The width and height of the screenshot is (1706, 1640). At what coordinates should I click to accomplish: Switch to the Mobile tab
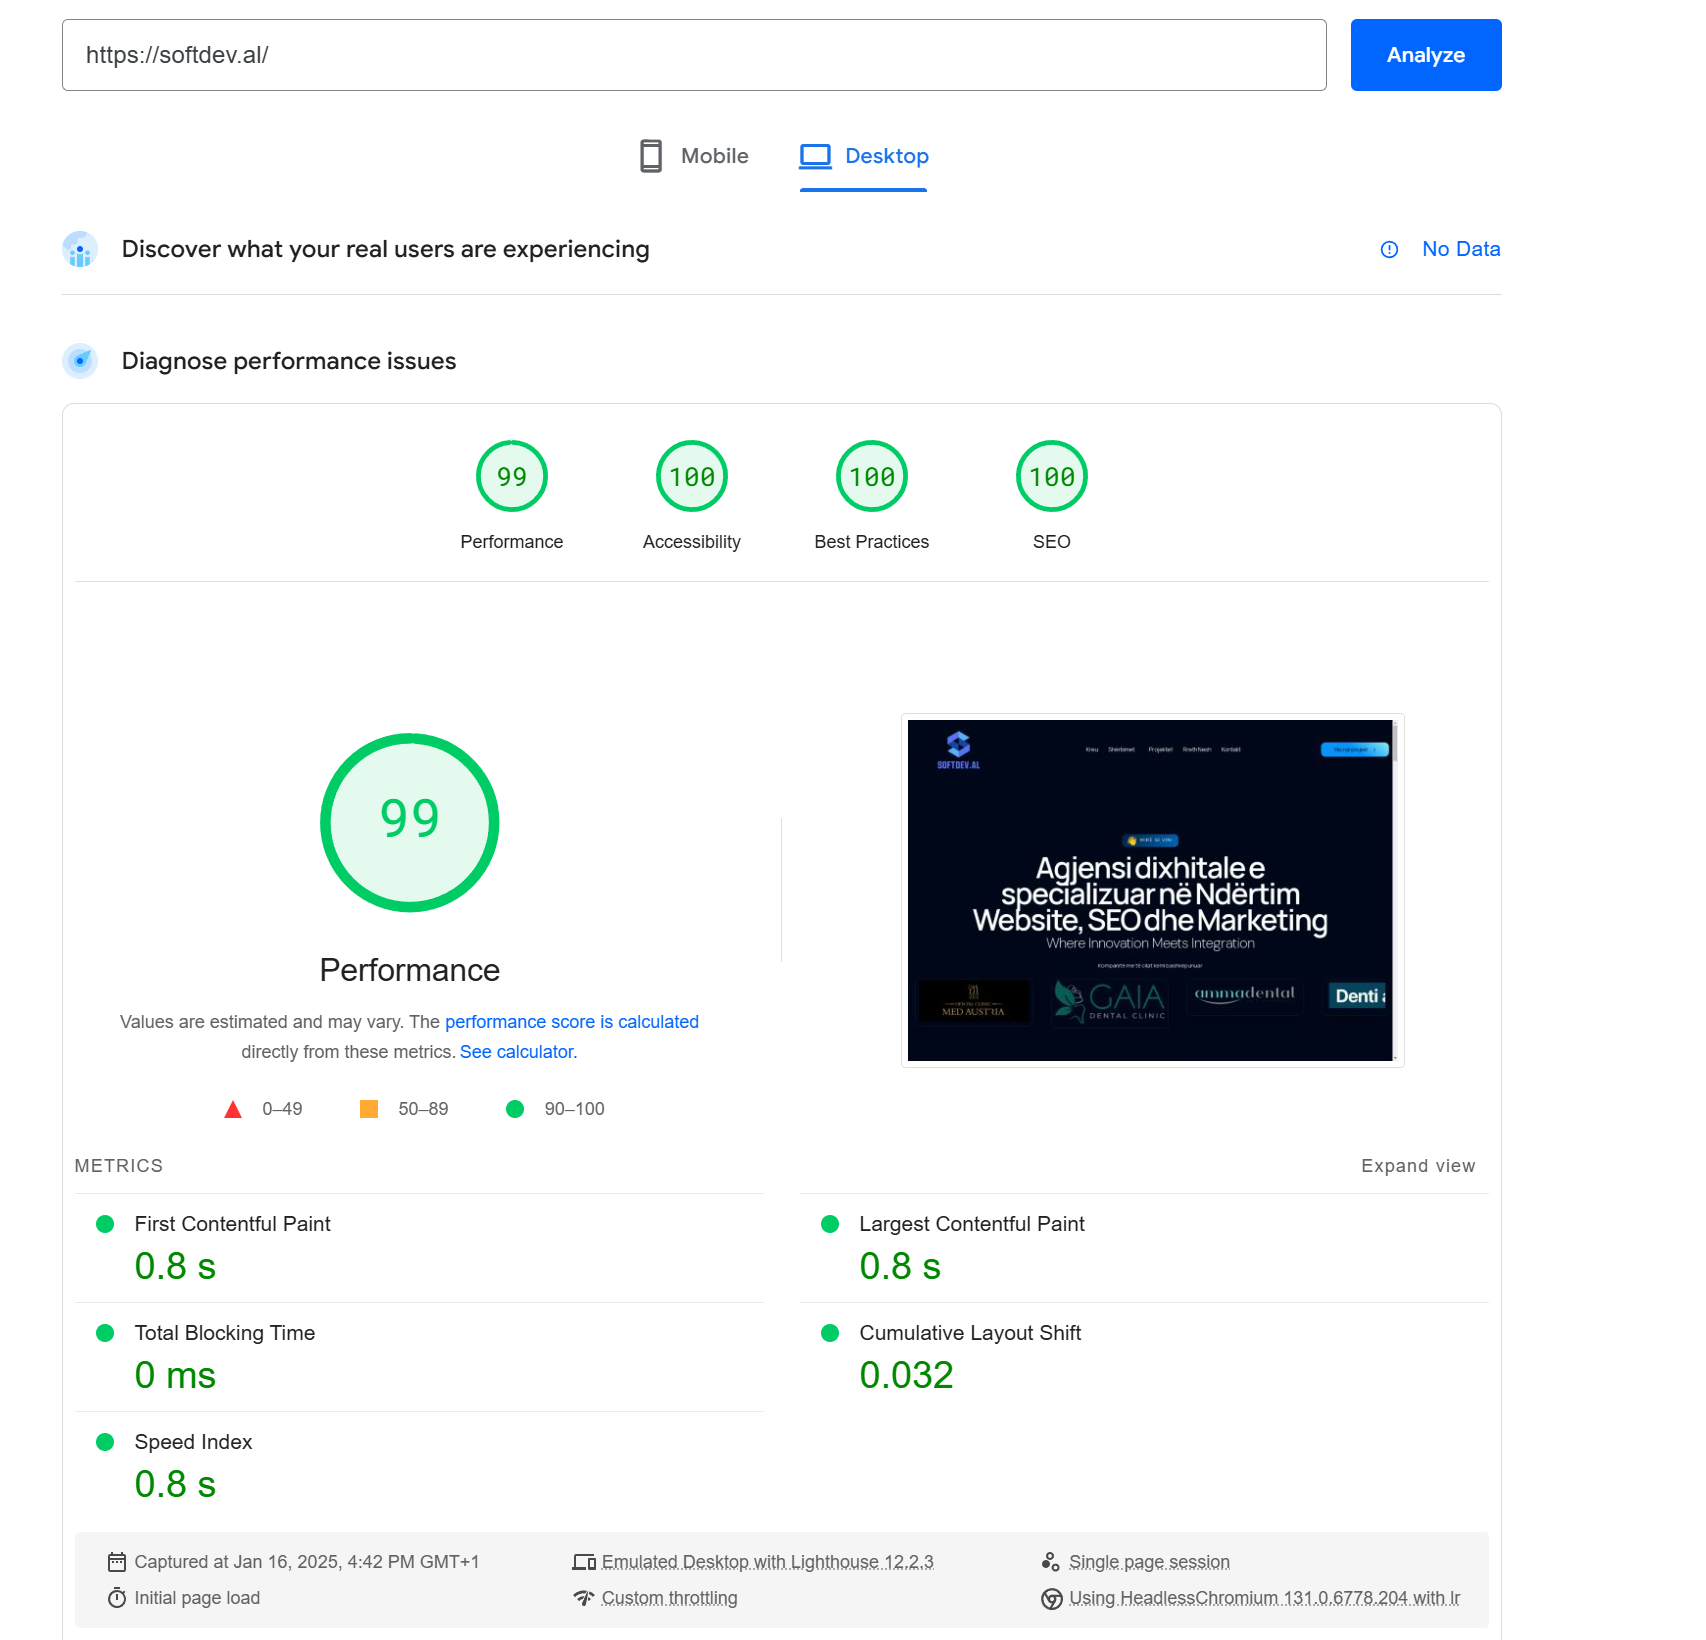[x=694, y=156]
